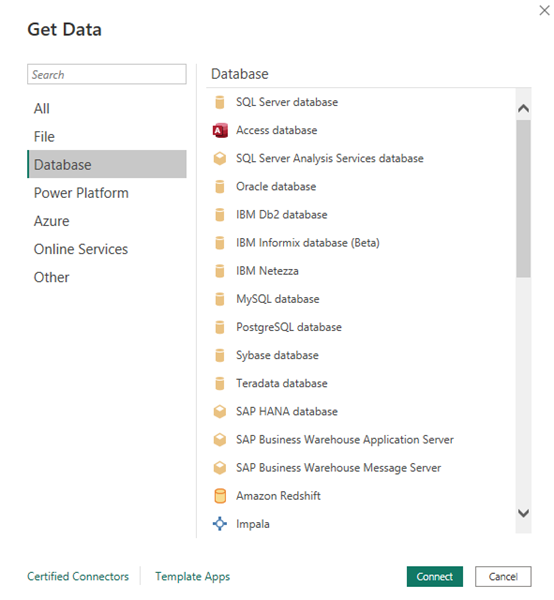Click the Cancel button
Viewport: 554px width, 600px height.
(503, 577)
